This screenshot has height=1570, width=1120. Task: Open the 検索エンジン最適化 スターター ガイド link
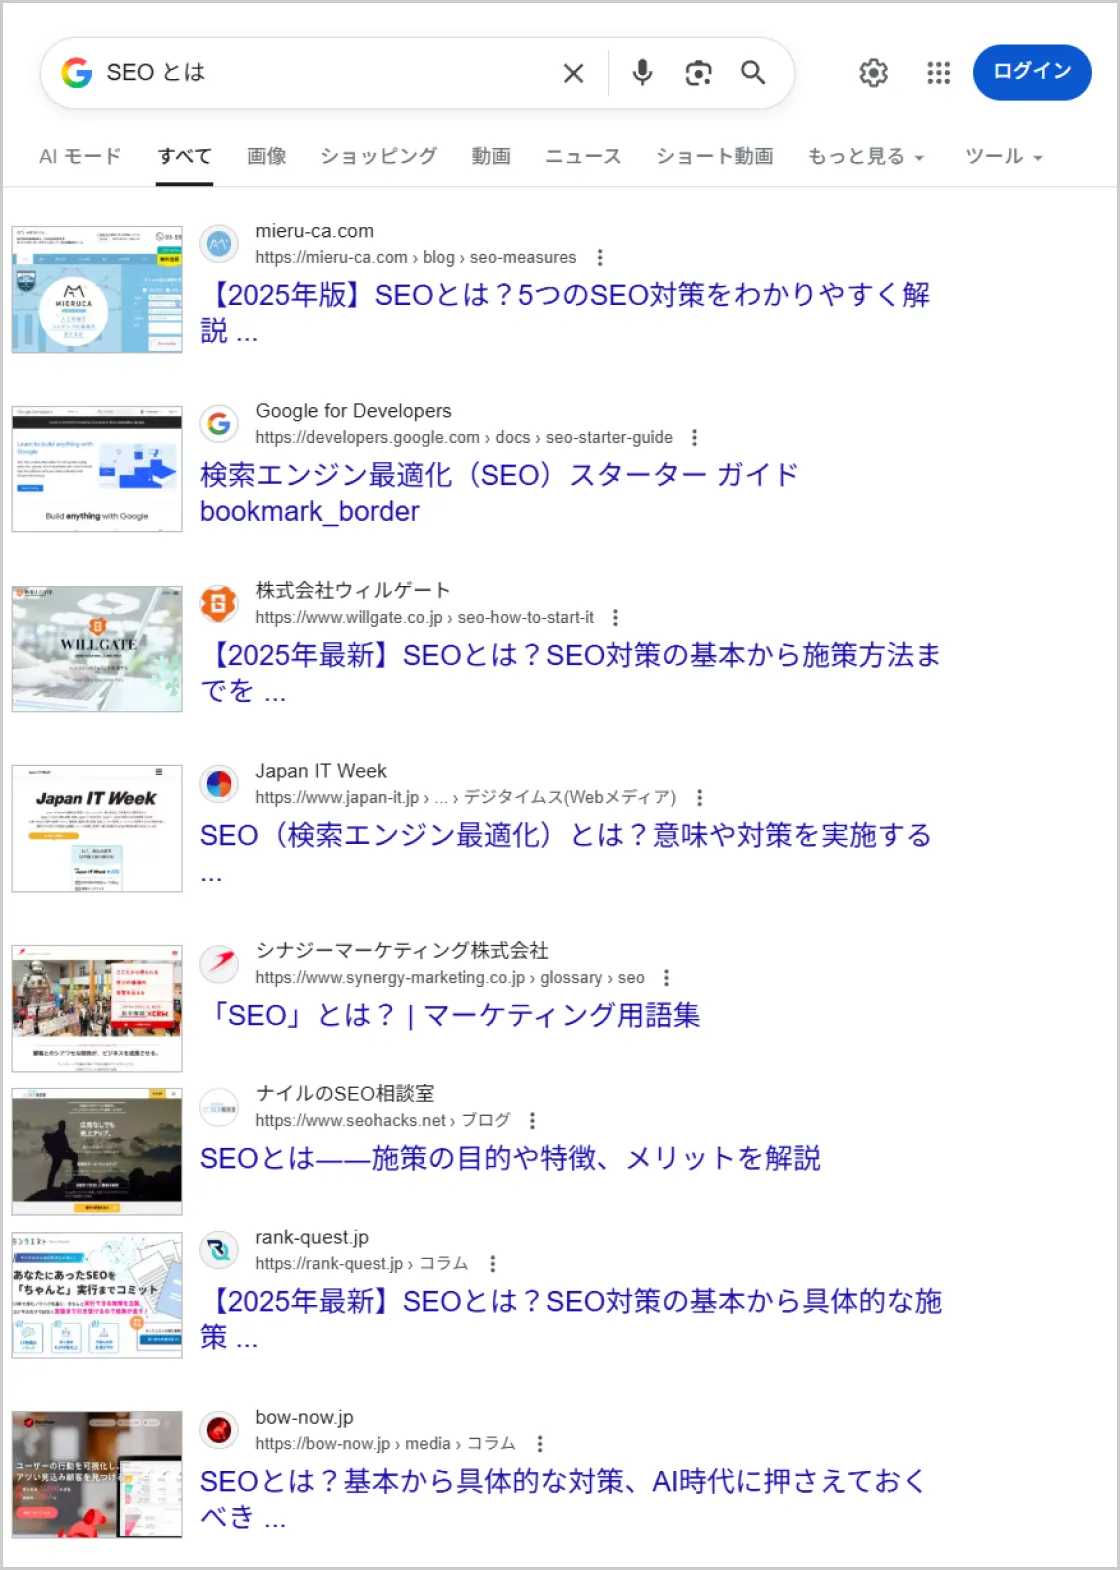pos(499,475)
